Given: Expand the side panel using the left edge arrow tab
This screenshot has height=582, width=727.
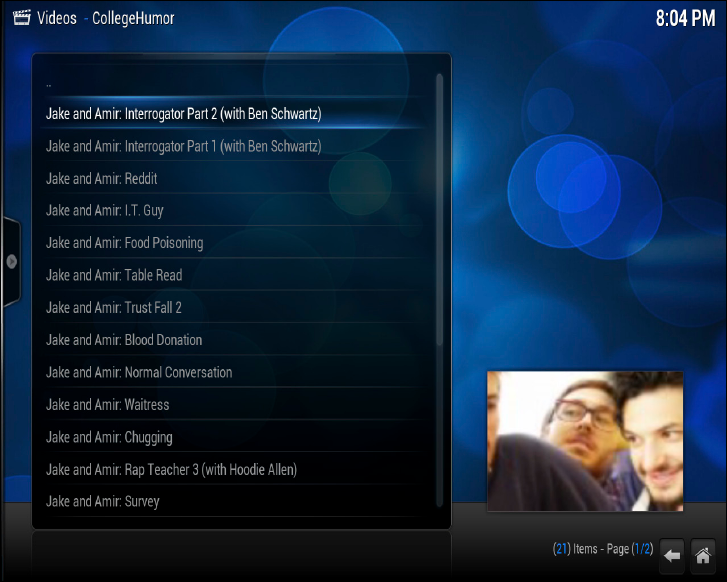Looking at the screenshot, I should [x=12, y=262].
